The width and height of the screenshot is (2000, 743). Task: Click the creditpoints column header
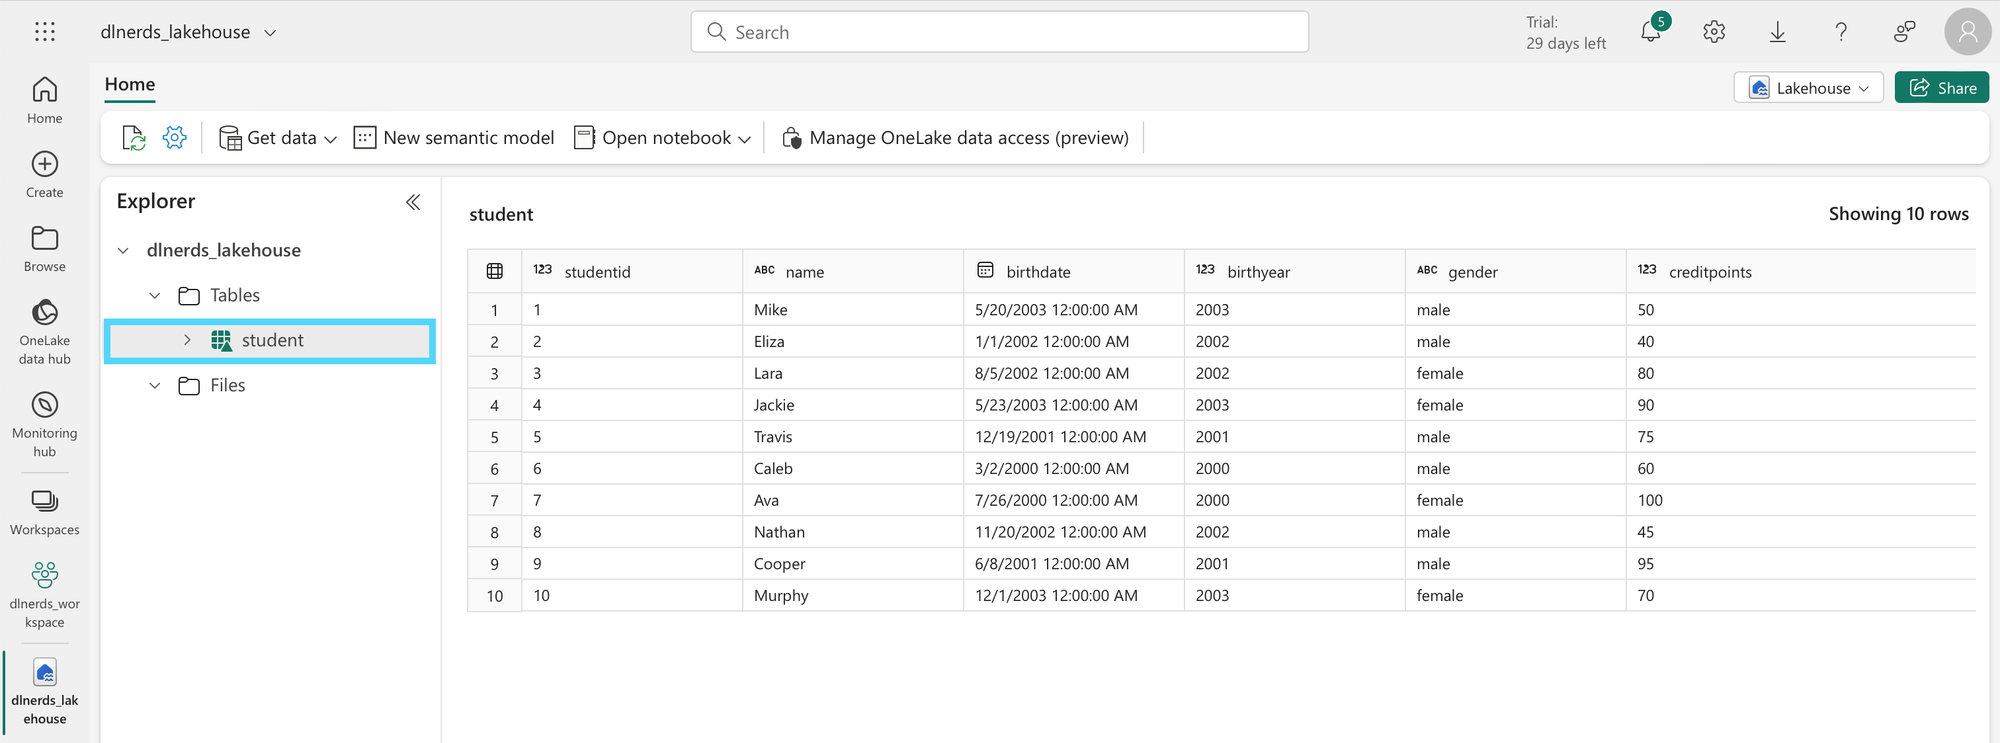(1801, 271)
